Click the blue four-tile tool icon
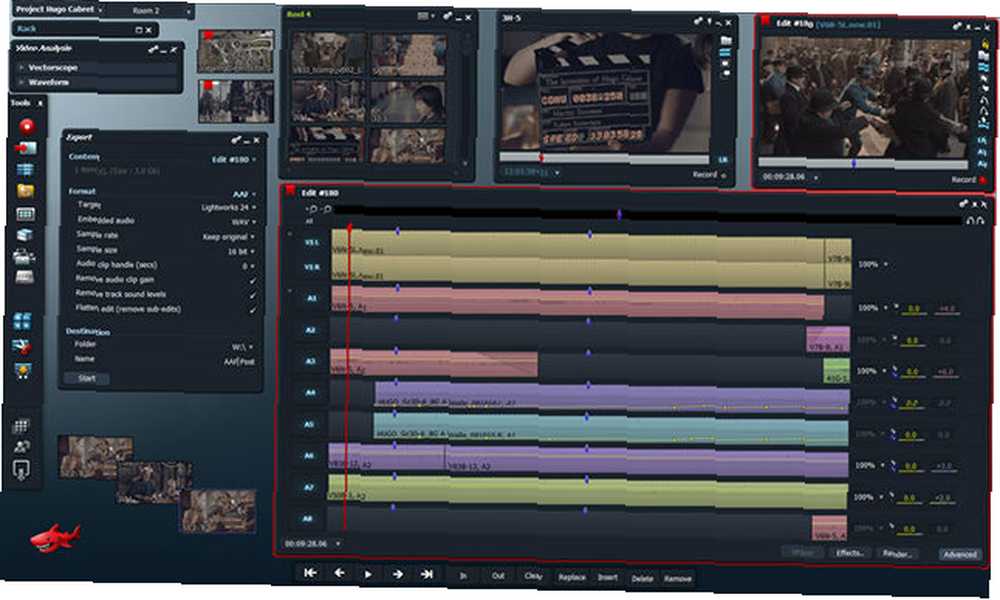The width and height of the screenshot is (1000, 600). click(x=22, y=321)
